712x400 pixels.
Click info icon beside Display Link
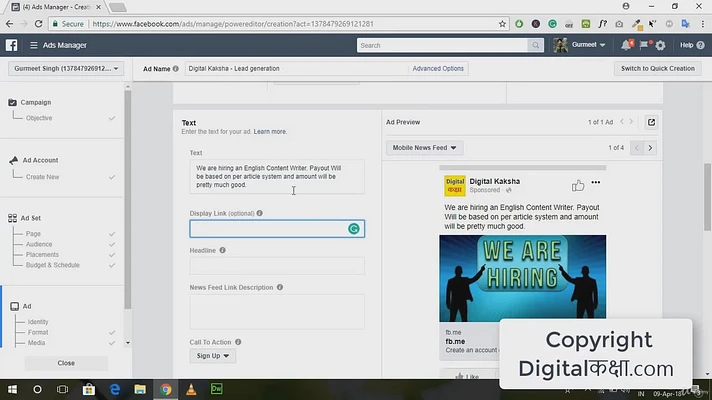coord(260,213)
